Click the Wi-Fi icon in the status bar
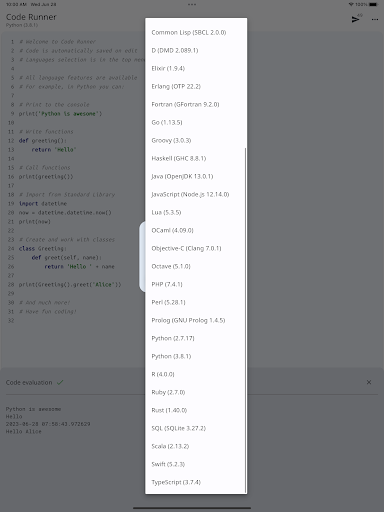The image size is (384, 512). point(351,4)
